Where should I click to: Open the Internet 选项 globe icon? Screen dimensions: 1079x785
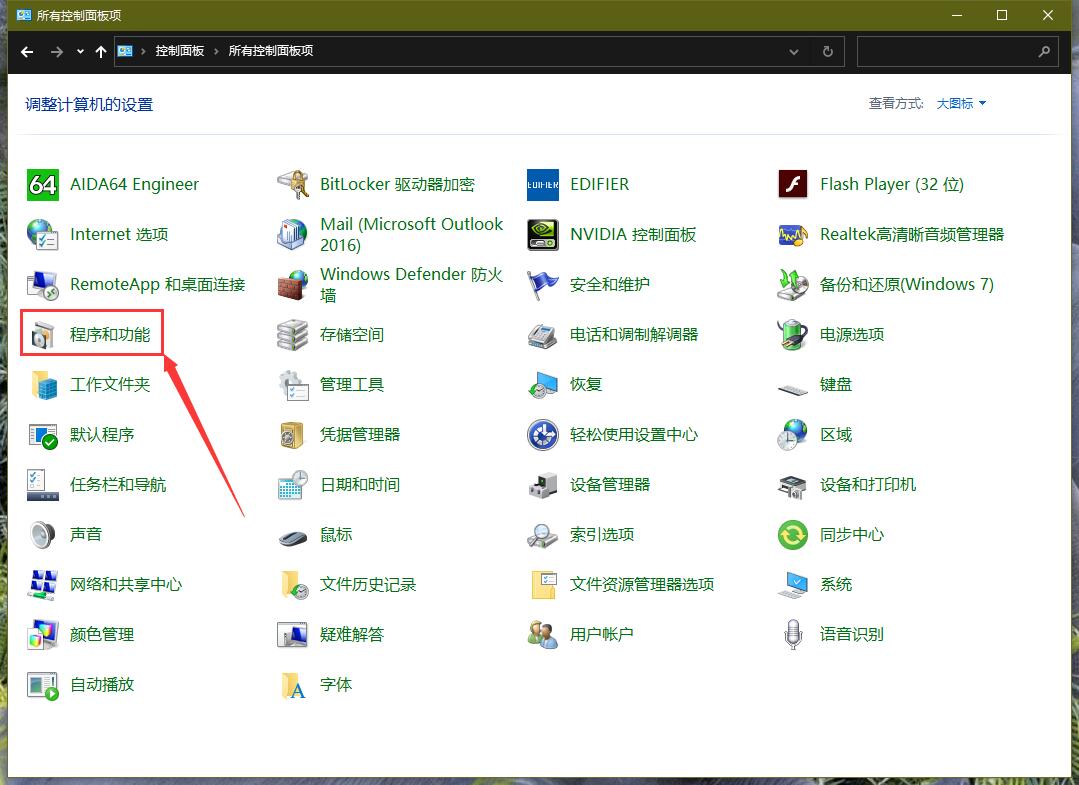pyautogui.click(x=43, y=235)
